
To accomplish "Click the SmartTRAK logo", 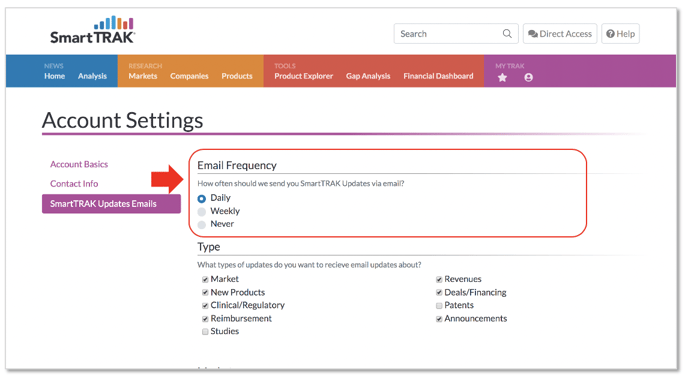I will (x=93, y=30).
